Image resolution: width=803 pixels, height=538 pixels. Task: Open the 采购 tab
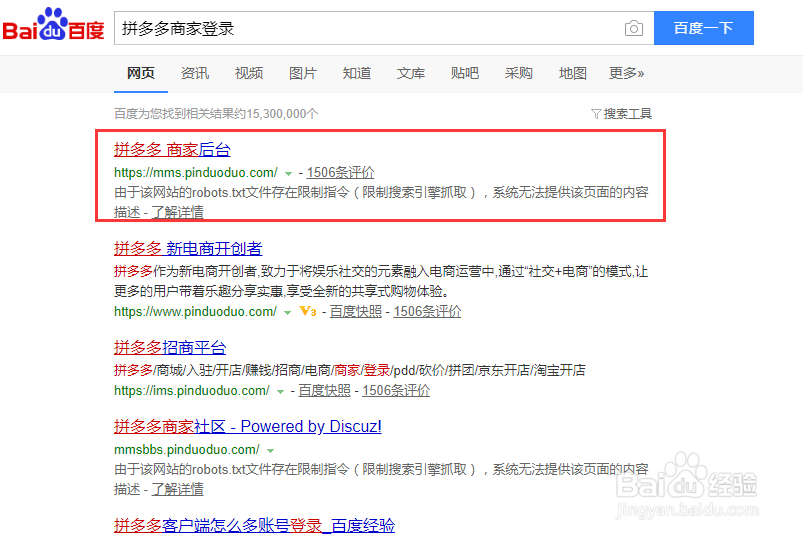519,73
